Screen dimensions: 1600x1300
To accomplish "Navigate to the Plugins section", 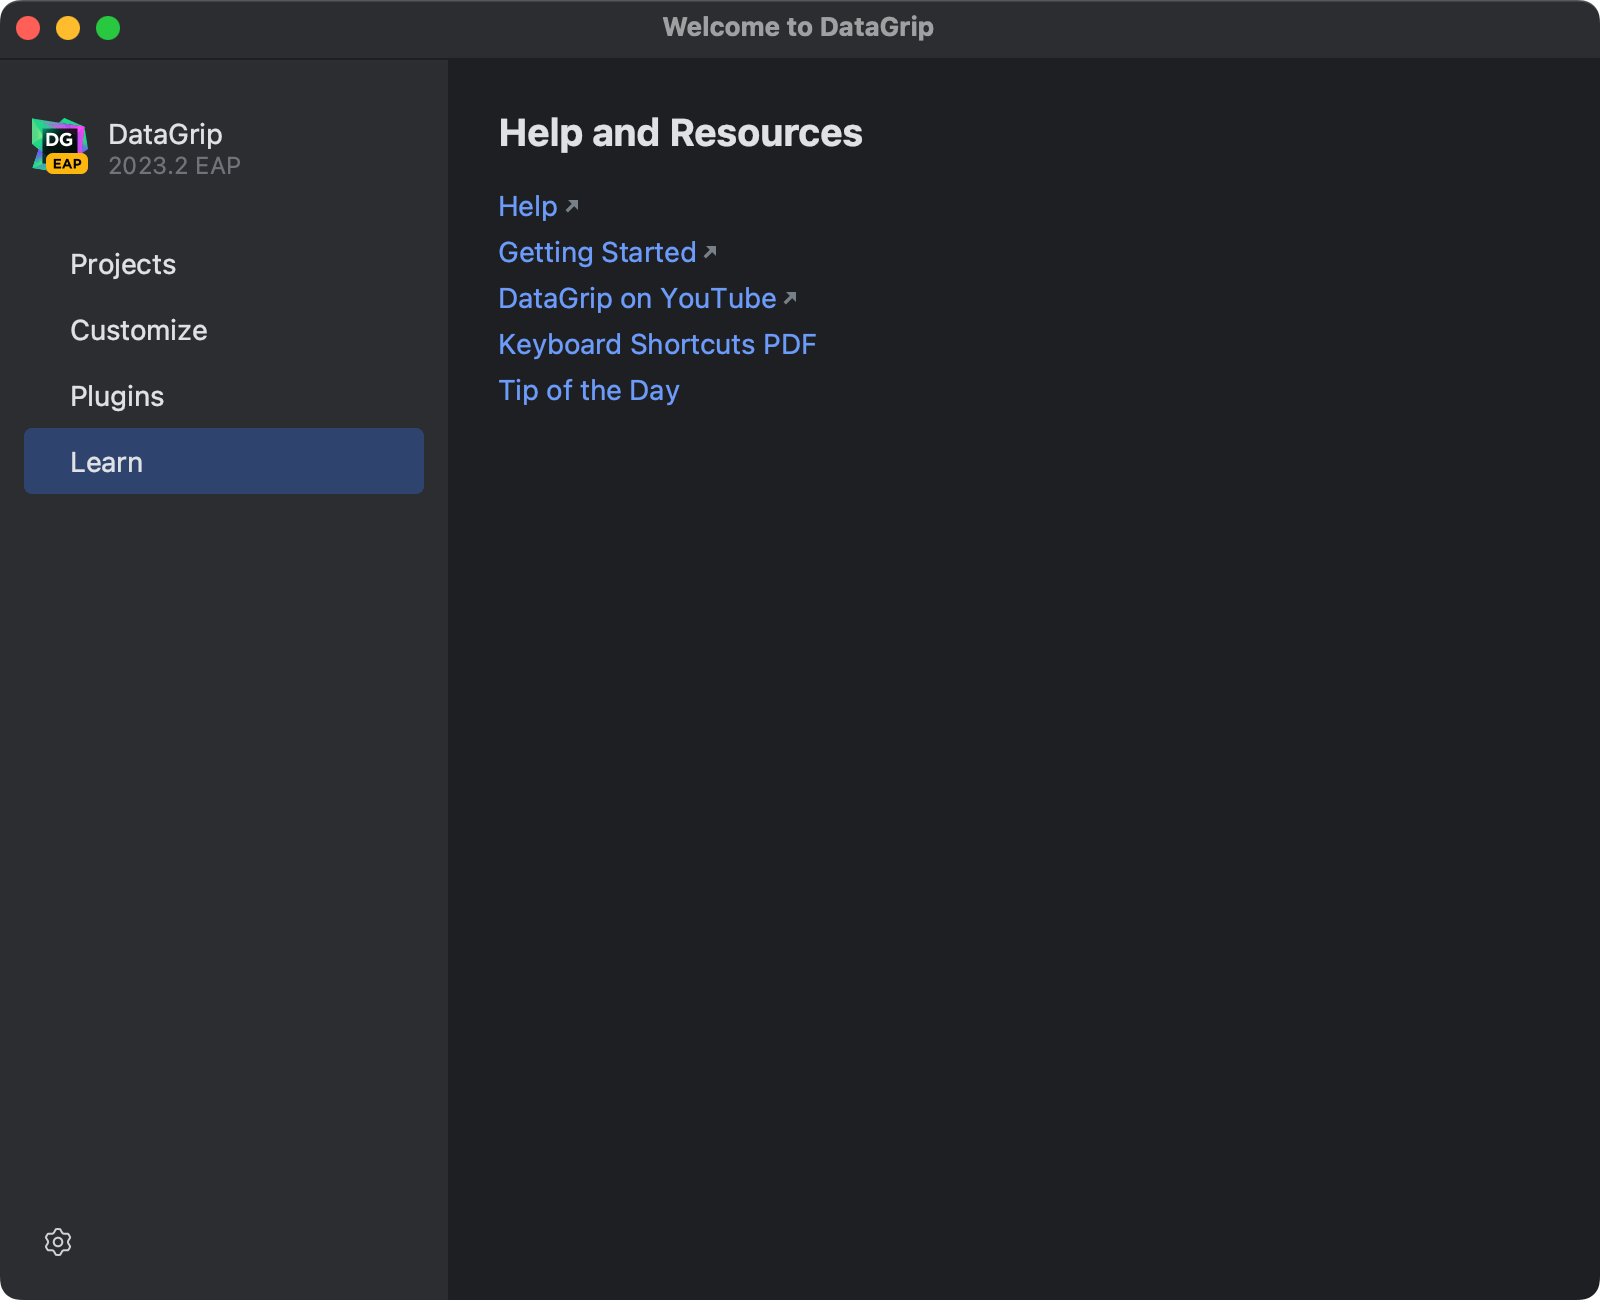I will point(117,396).
